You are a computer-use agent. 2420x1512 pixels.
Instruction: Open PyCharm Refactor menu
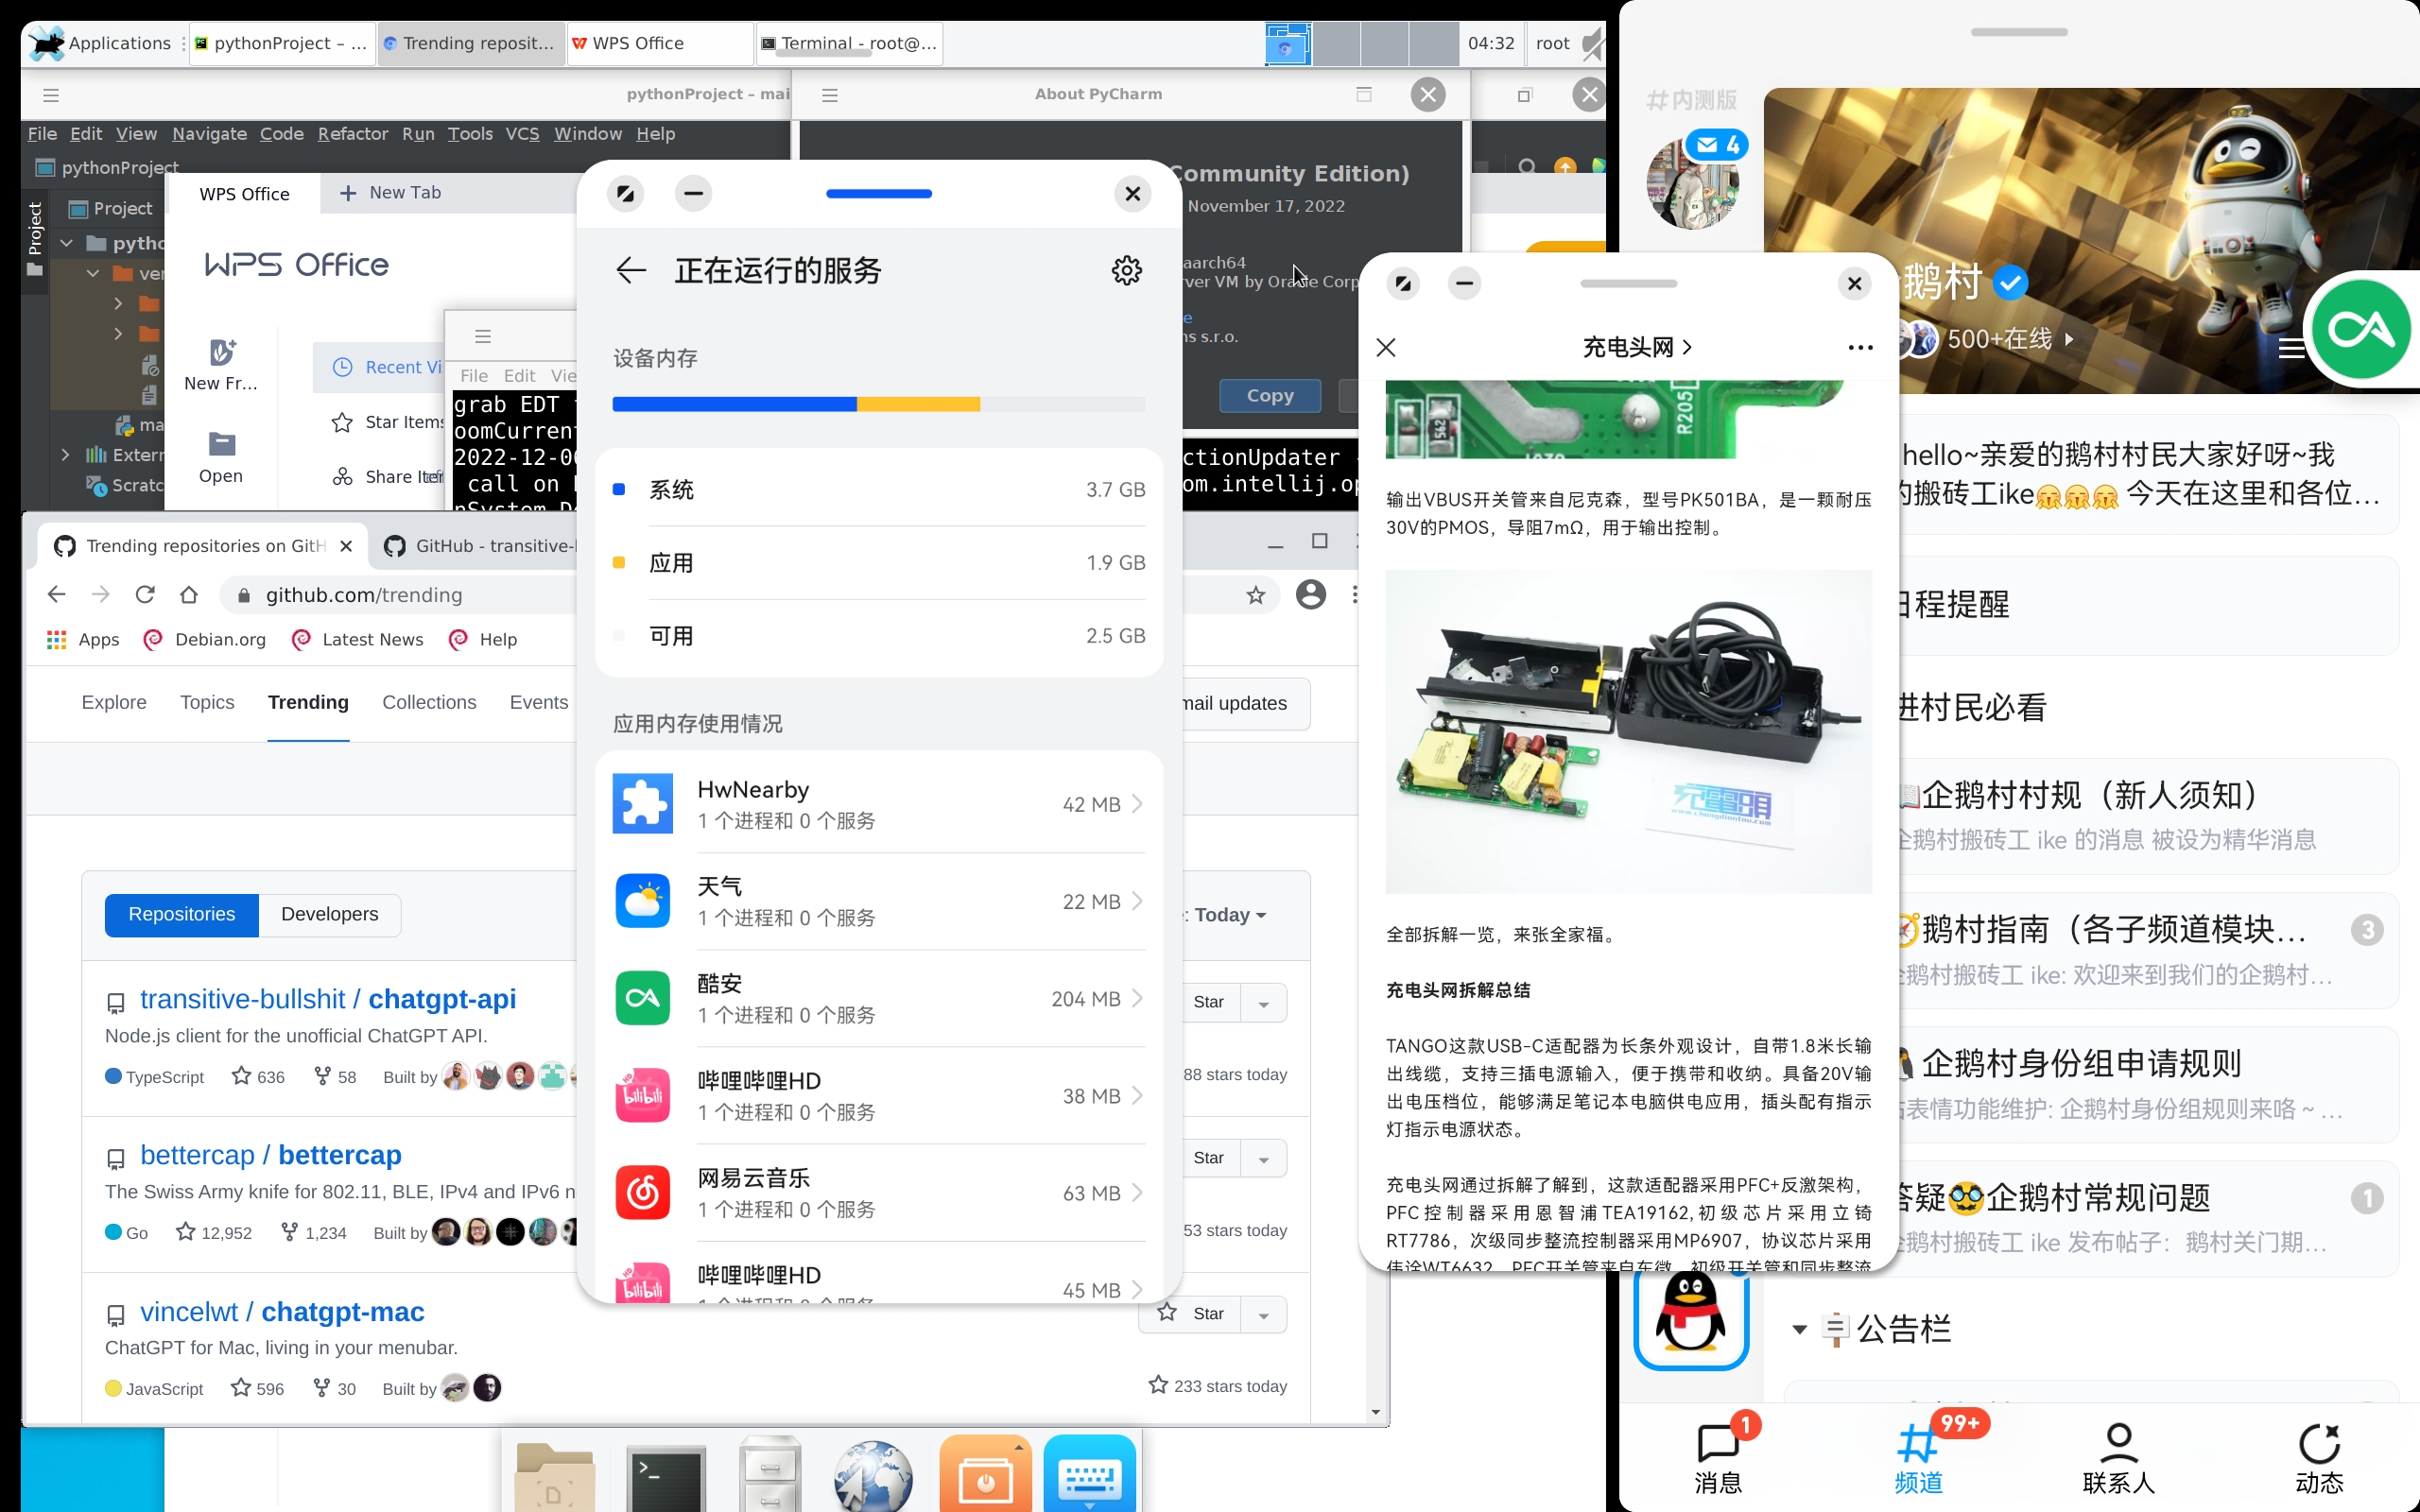[352, 133]
